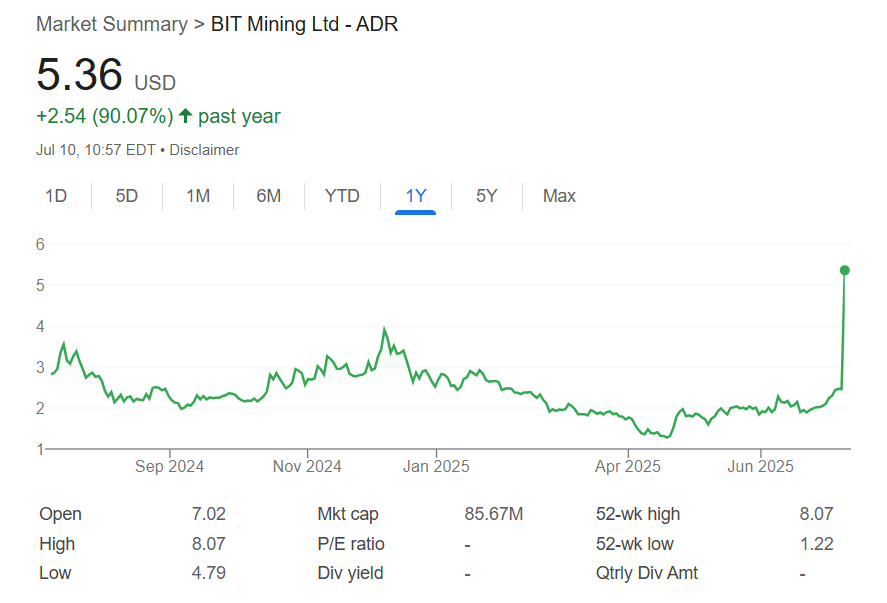Click the Sep 2024 axis label
Image resolution: width=887 pixels, height=603 pixels.
pos(169,466)
